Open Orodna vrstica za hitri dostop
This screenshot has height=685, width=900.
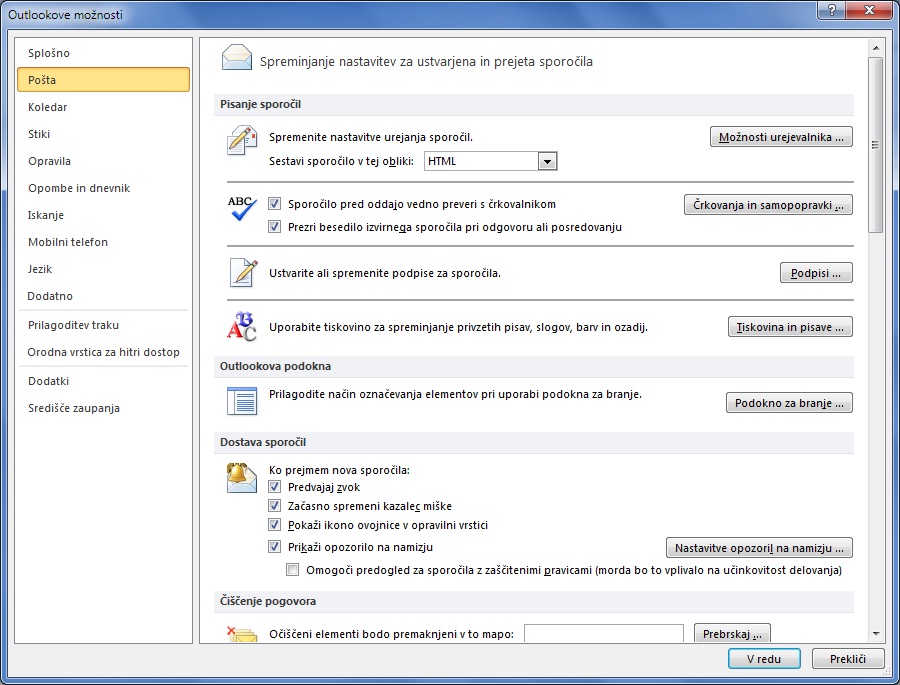pyautogui.click(x=103, y=352)
